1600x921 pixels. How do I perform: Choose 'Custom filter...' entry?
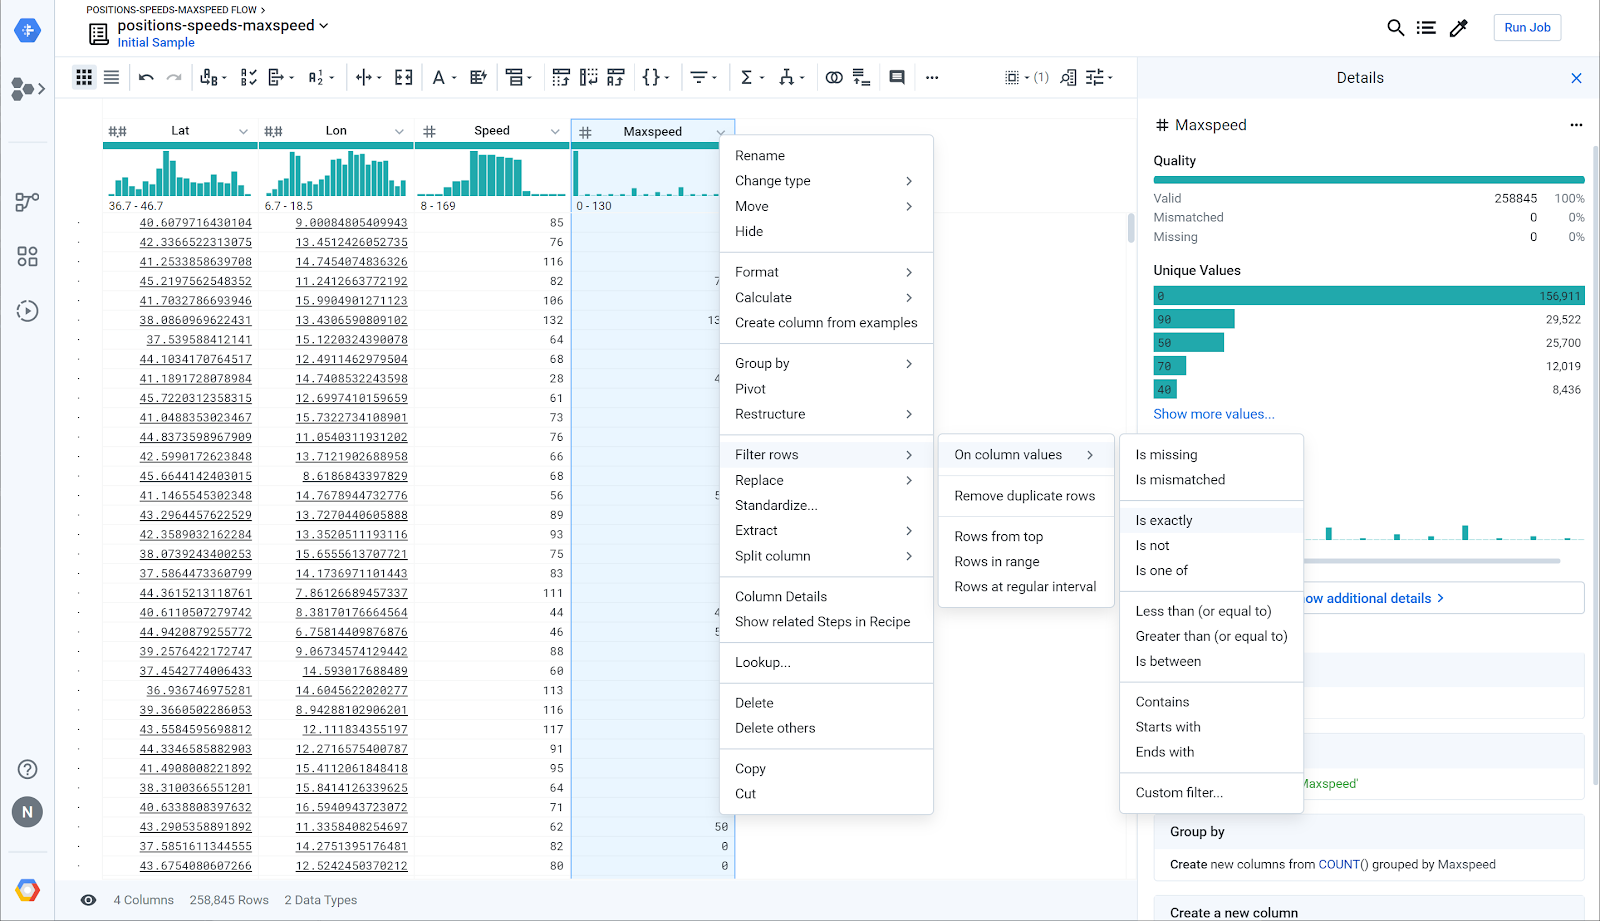1211,793
